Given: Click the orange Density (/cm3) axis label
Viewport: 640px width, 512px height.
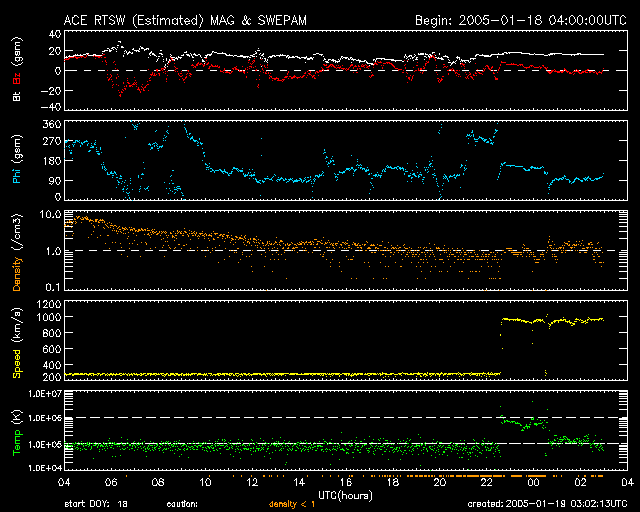Looking at the screenshot, I should pos(15,250).
